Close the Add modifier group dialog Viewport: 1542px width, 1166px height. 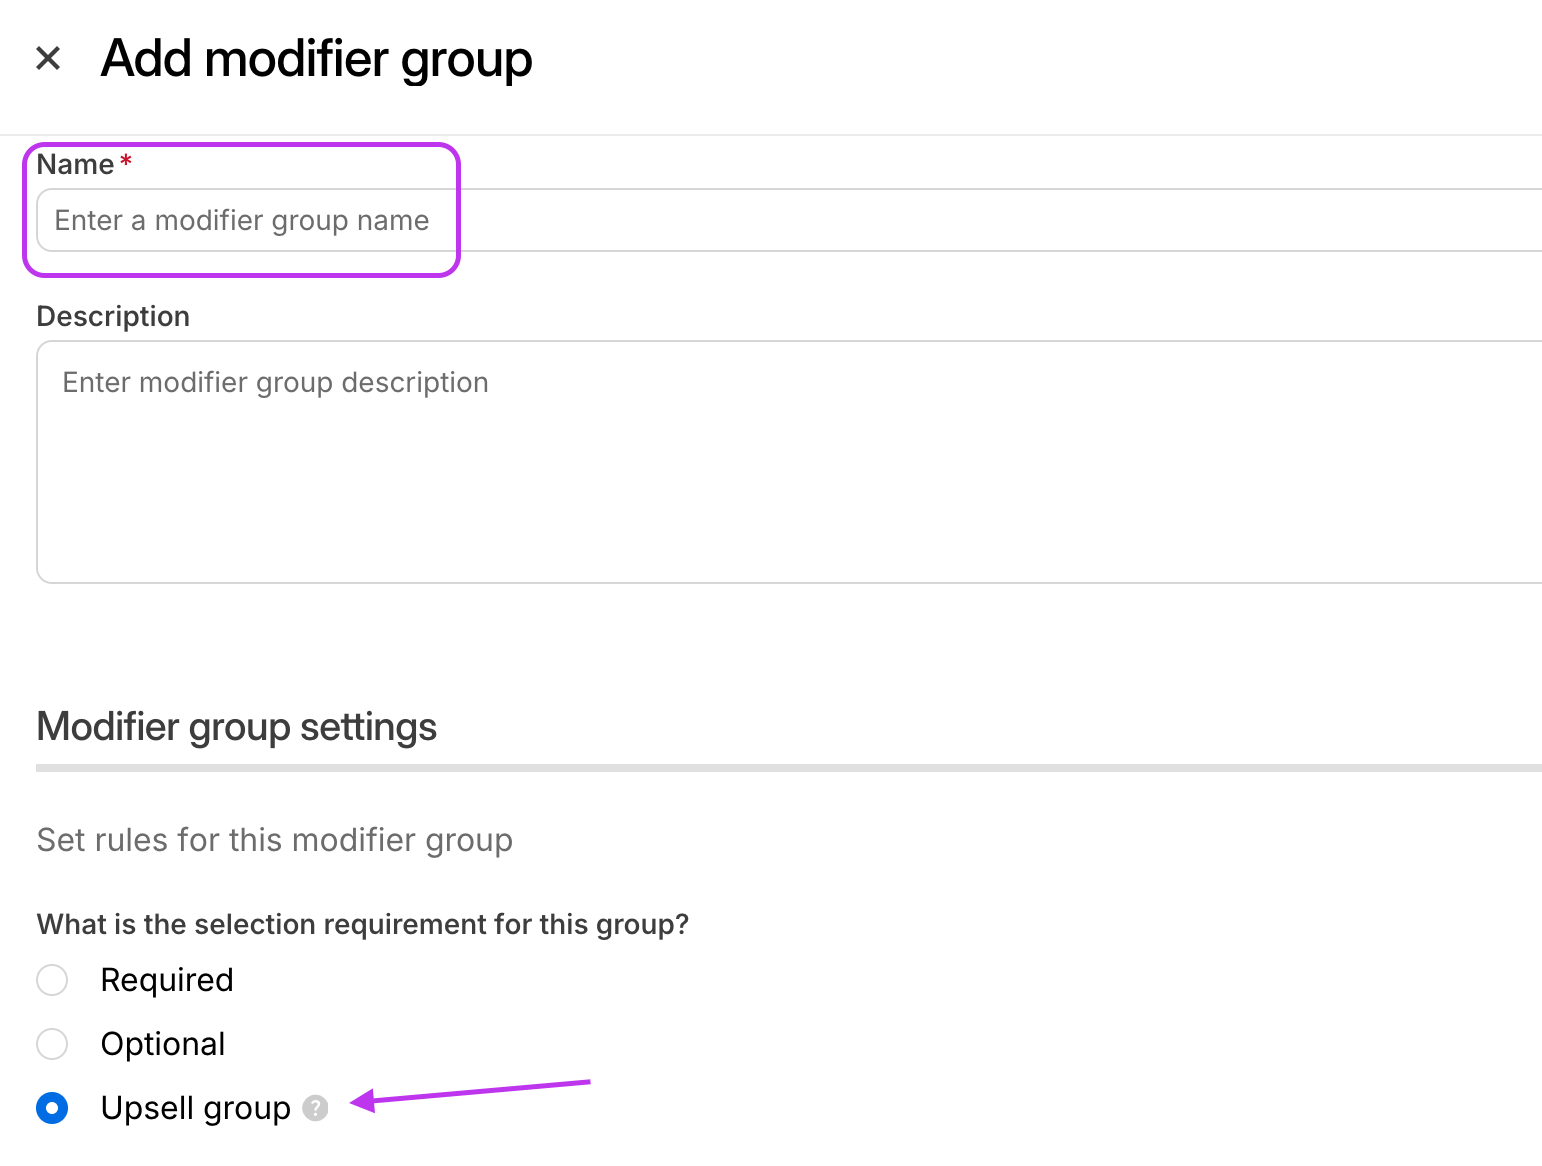point(48,58)
